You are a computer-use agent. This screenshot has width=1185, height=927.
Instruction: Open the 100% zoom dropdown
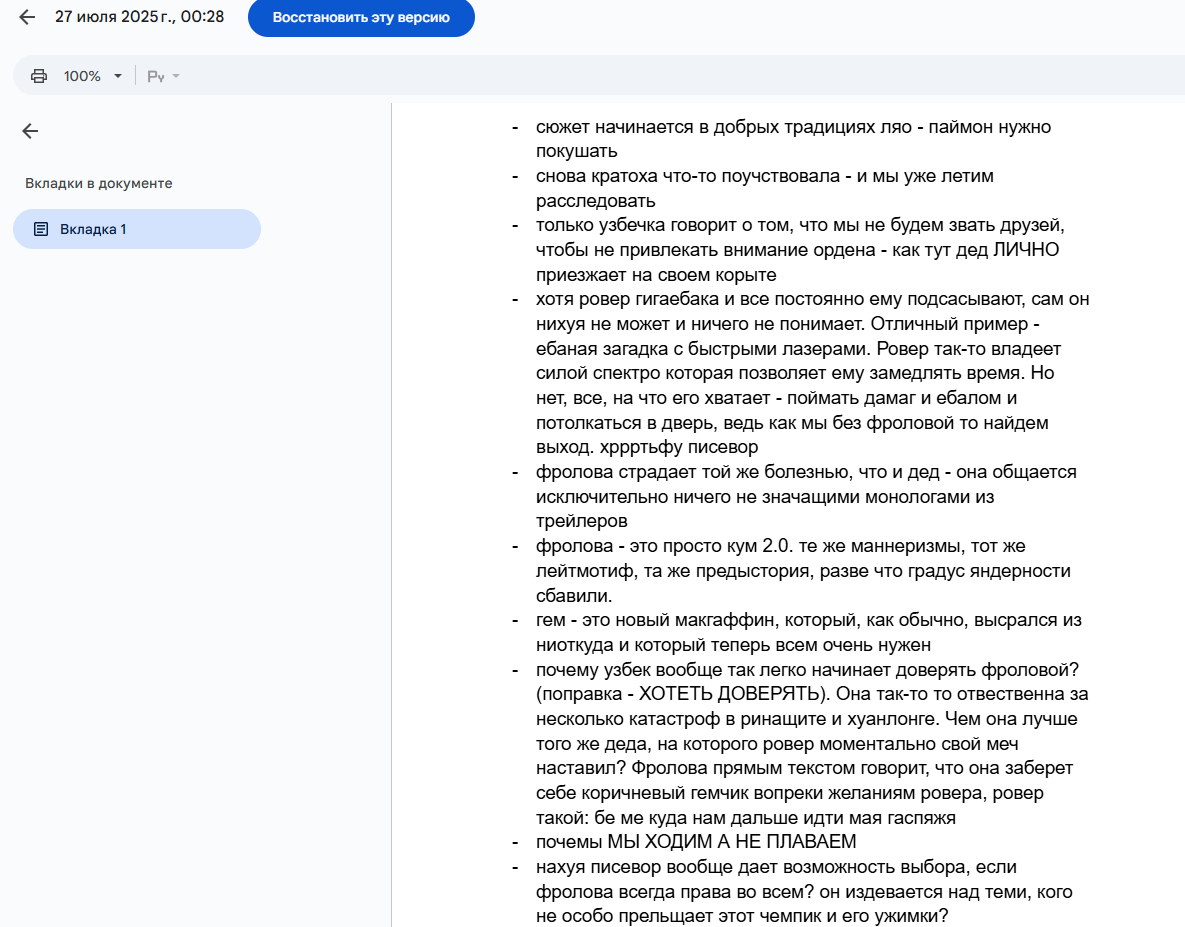(x=92, y=76)
